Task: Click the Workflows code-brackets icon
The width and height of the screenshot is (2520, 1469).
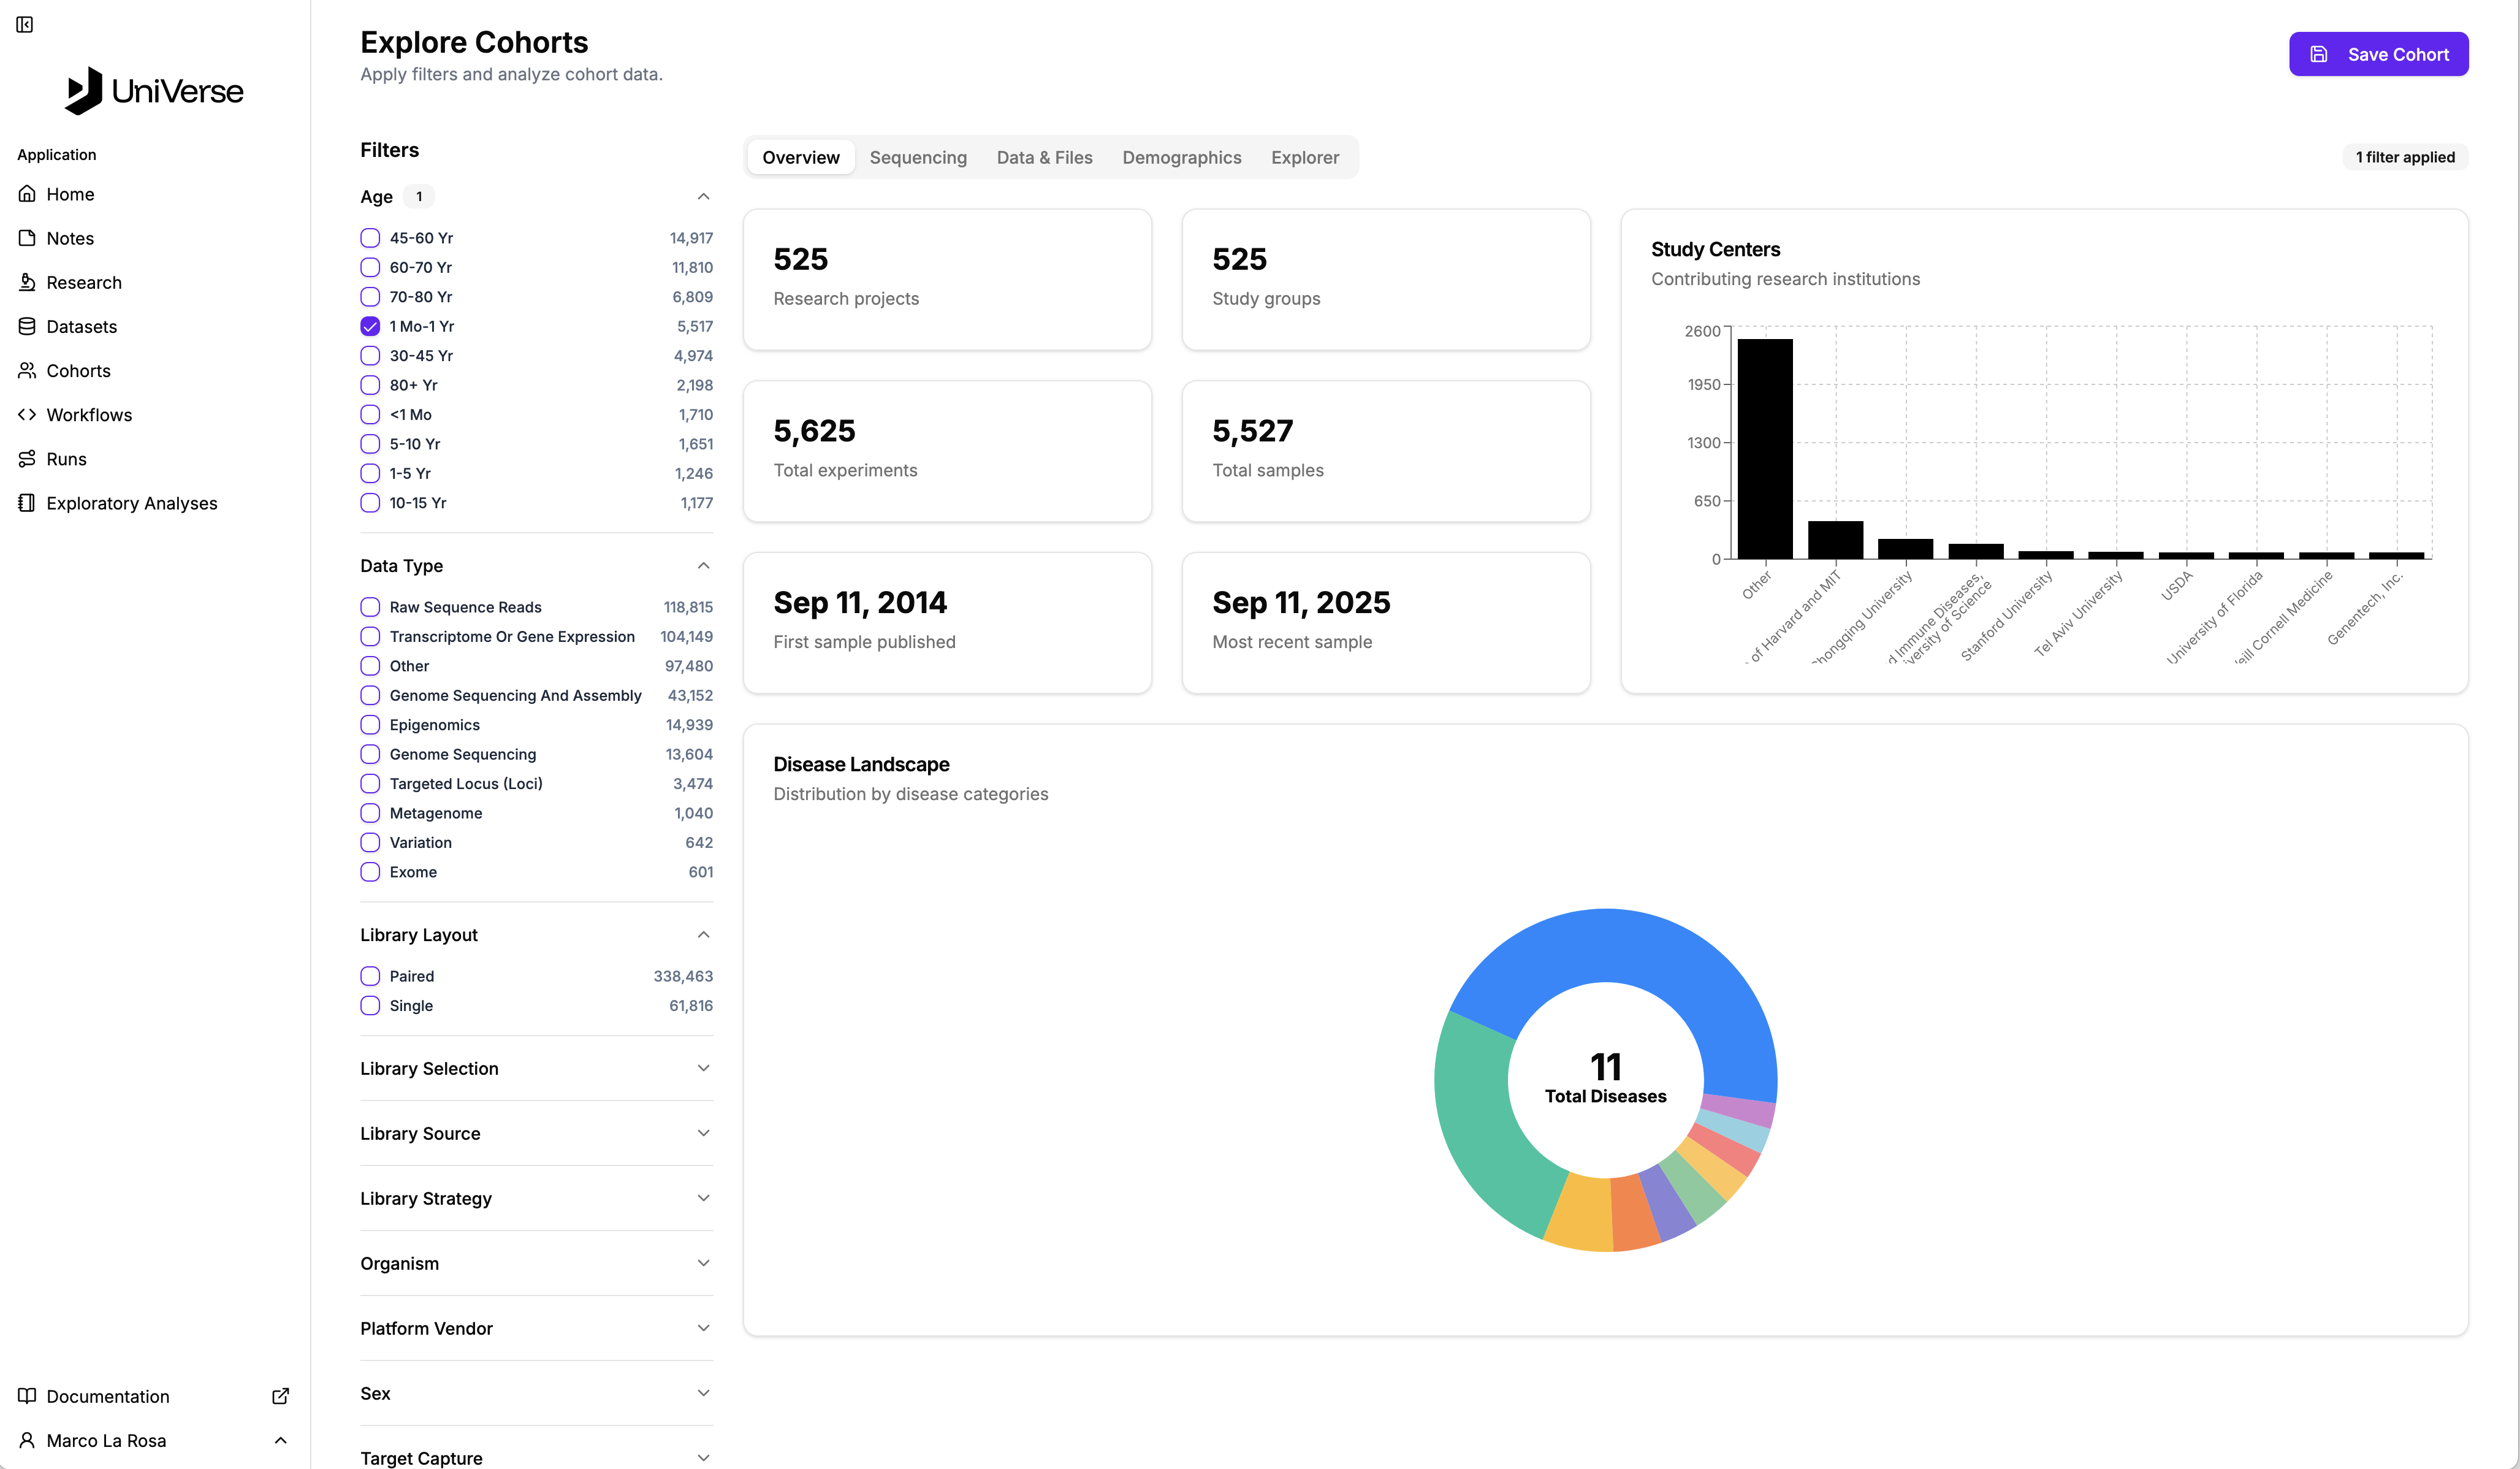Action: tap(27, 414)
